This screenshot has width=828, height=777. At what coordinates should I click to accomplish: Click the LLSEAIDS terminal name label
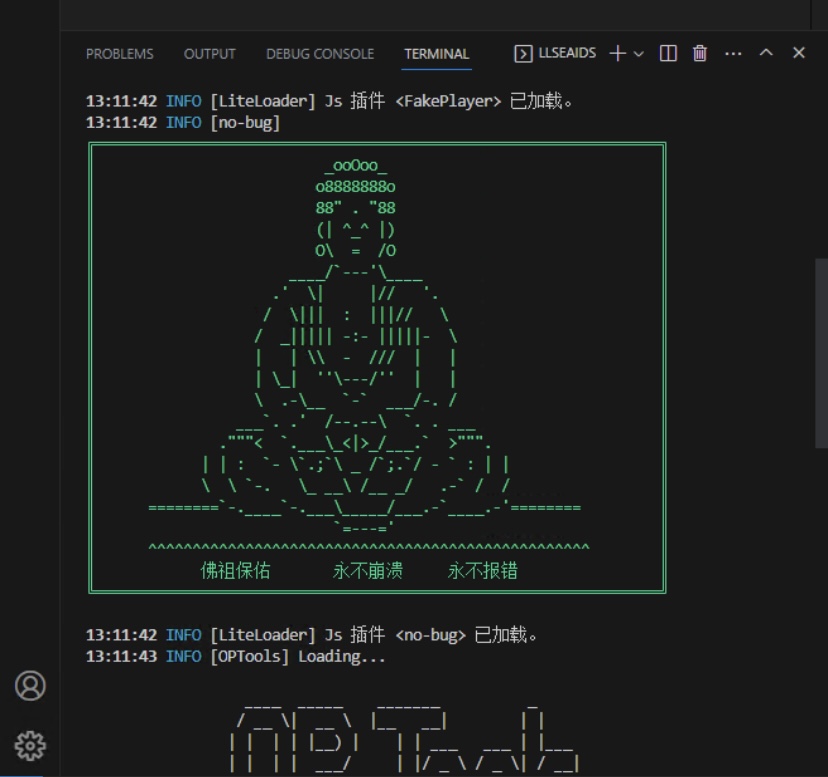[567, 53]
